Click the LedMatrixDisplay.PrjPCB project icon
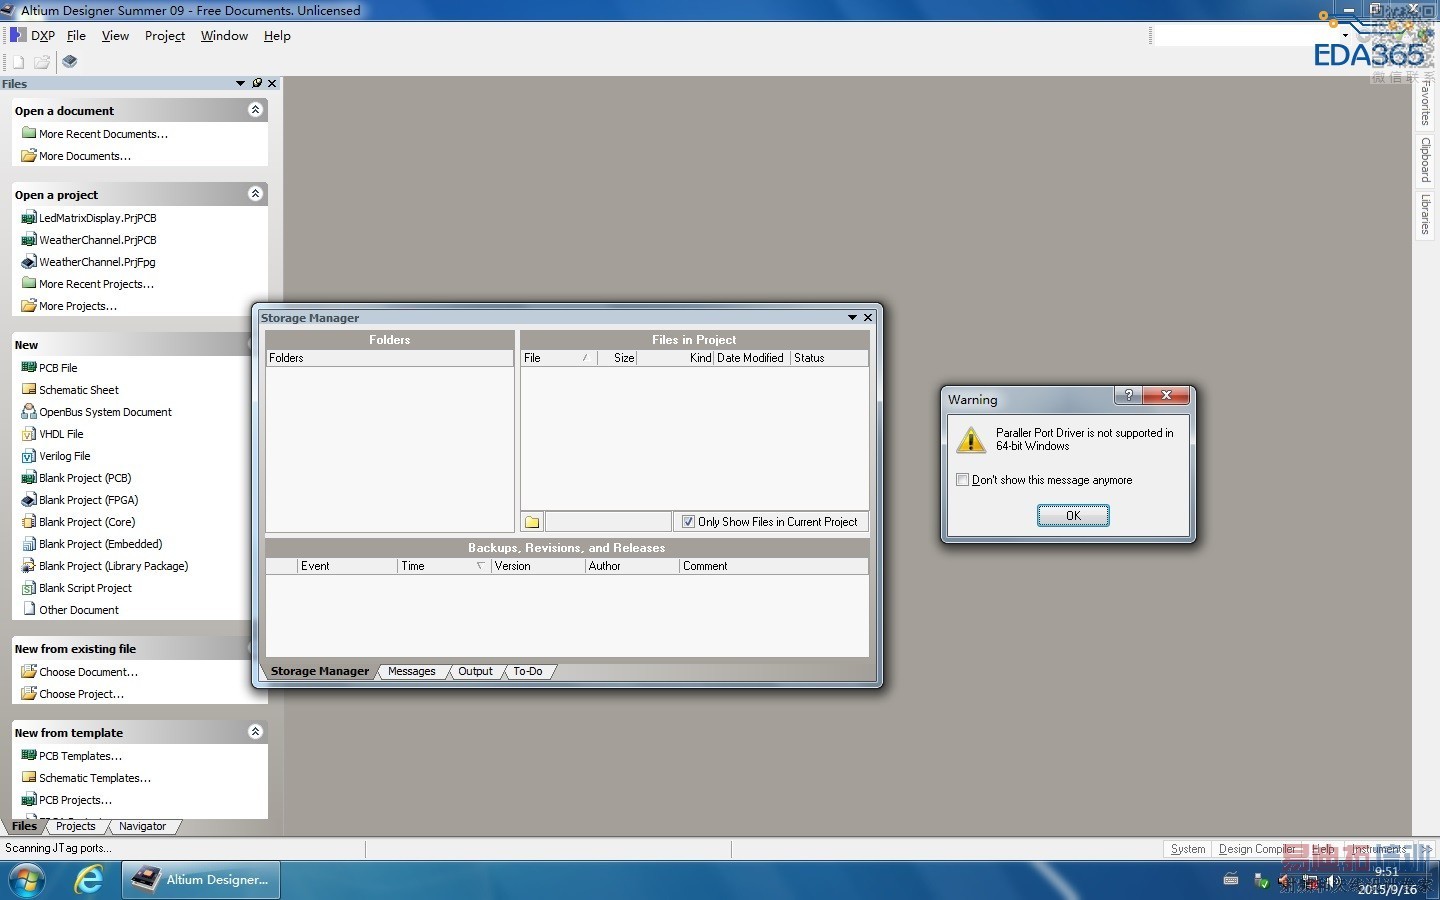 click(29, 217)
